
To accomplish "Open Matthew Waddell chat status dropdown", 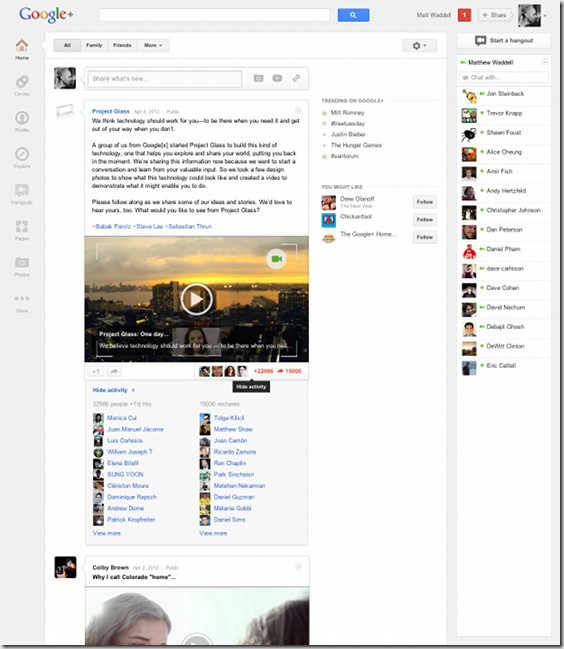I will click(x=545, y=62).
